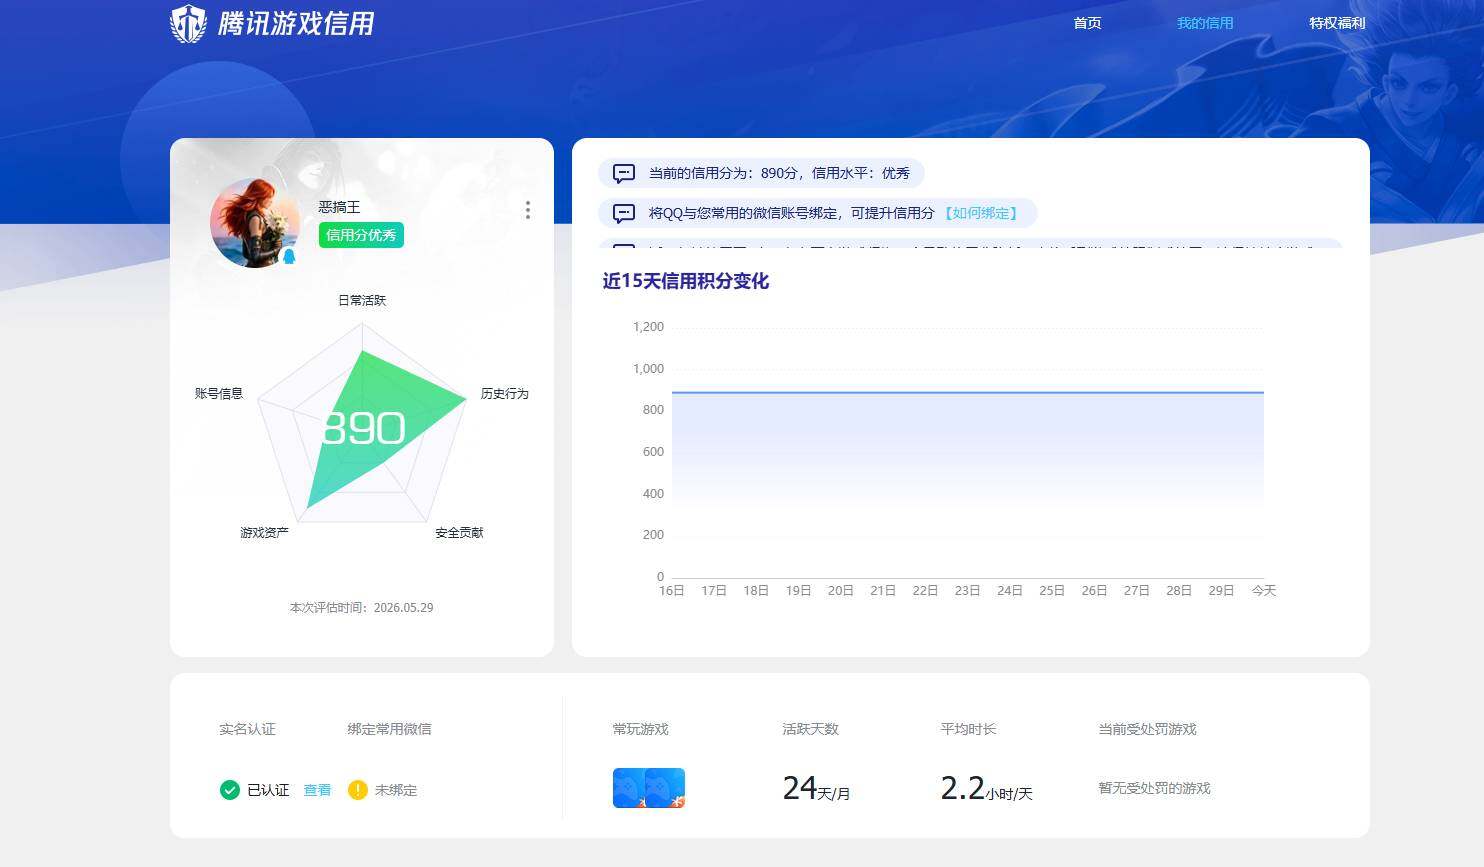Select 我的信用 in the top navigation

coord(1205,23)
